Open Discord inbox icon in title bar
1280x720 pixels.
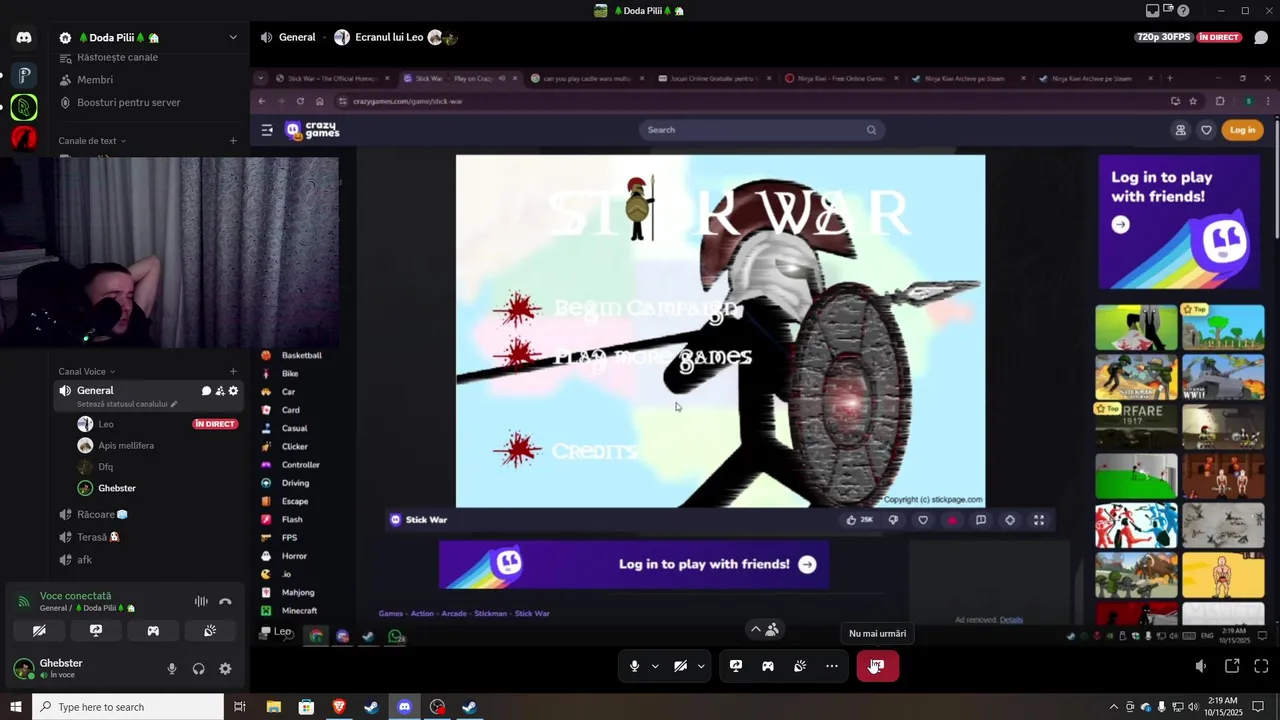pos(1152,11)
